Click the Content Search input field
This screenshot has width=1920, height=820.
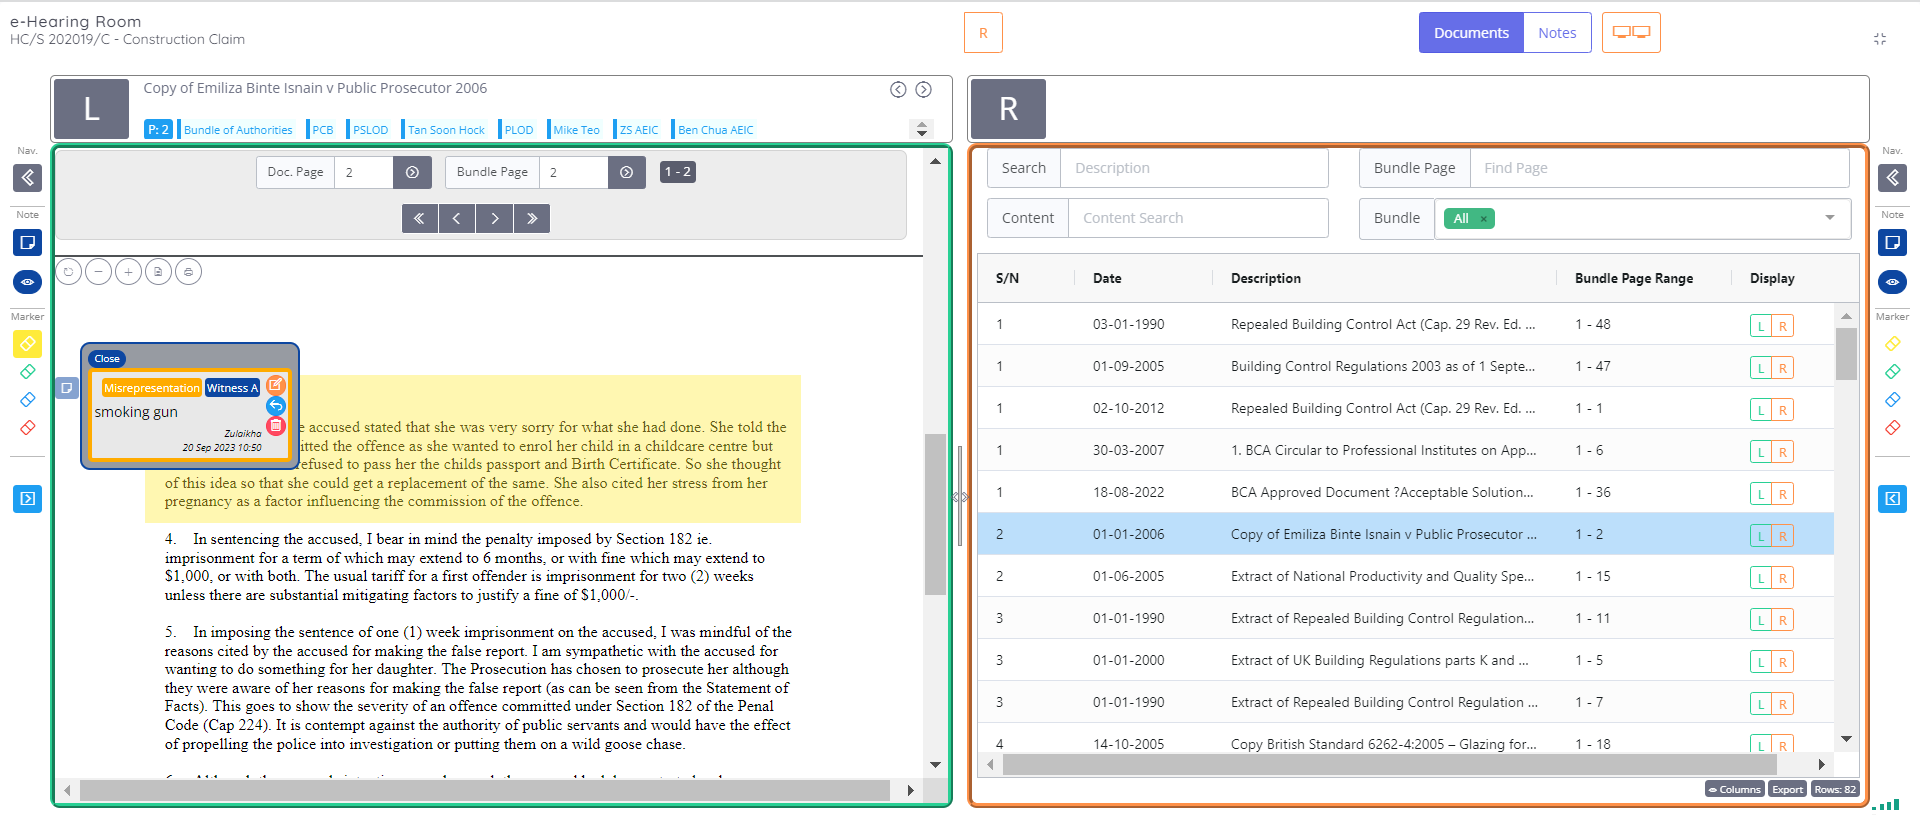tap(1197, 218)
